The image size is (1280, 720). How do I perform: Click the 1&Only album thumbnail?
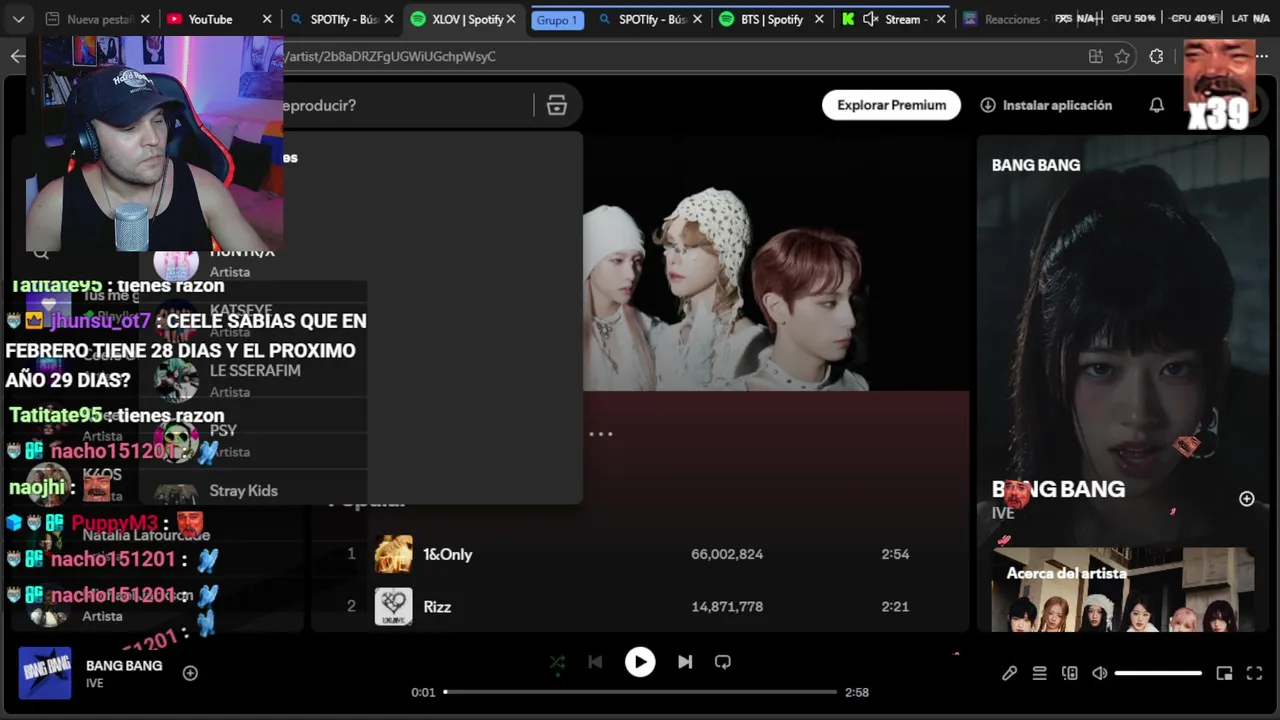[x=393, y=554]
